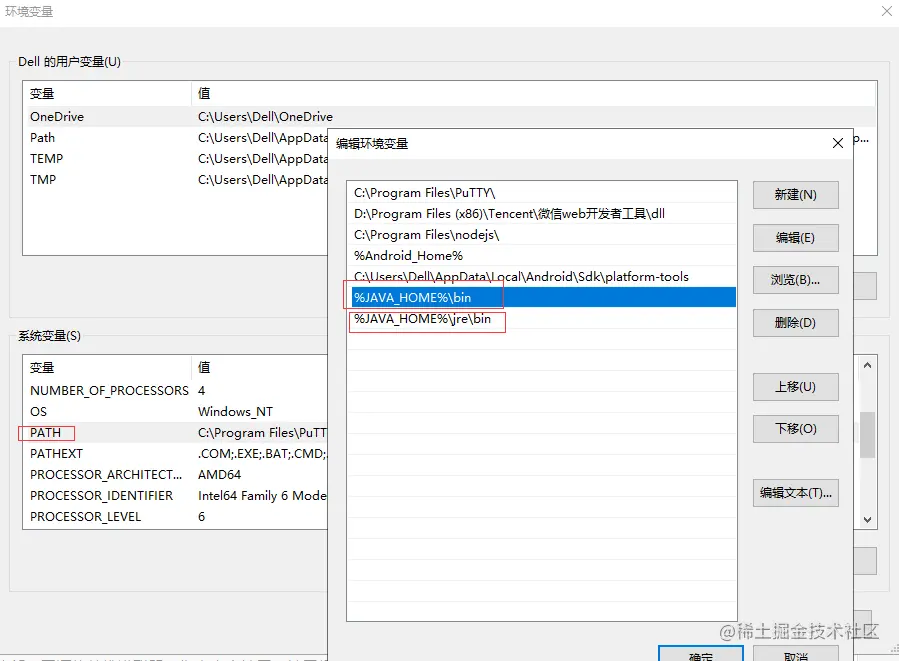Confirm with the 确定 button
Screen dimensions: 899x661
click(x=701, y=654)
